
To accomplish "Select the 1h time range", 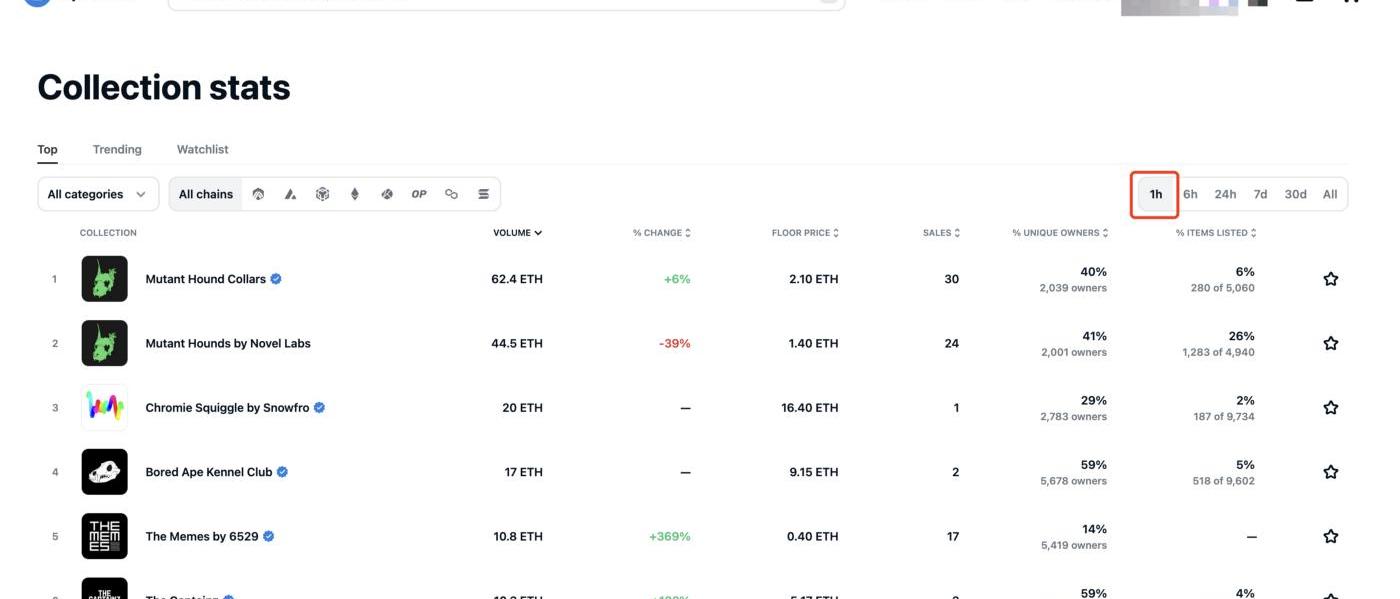I will point(1156,194).
